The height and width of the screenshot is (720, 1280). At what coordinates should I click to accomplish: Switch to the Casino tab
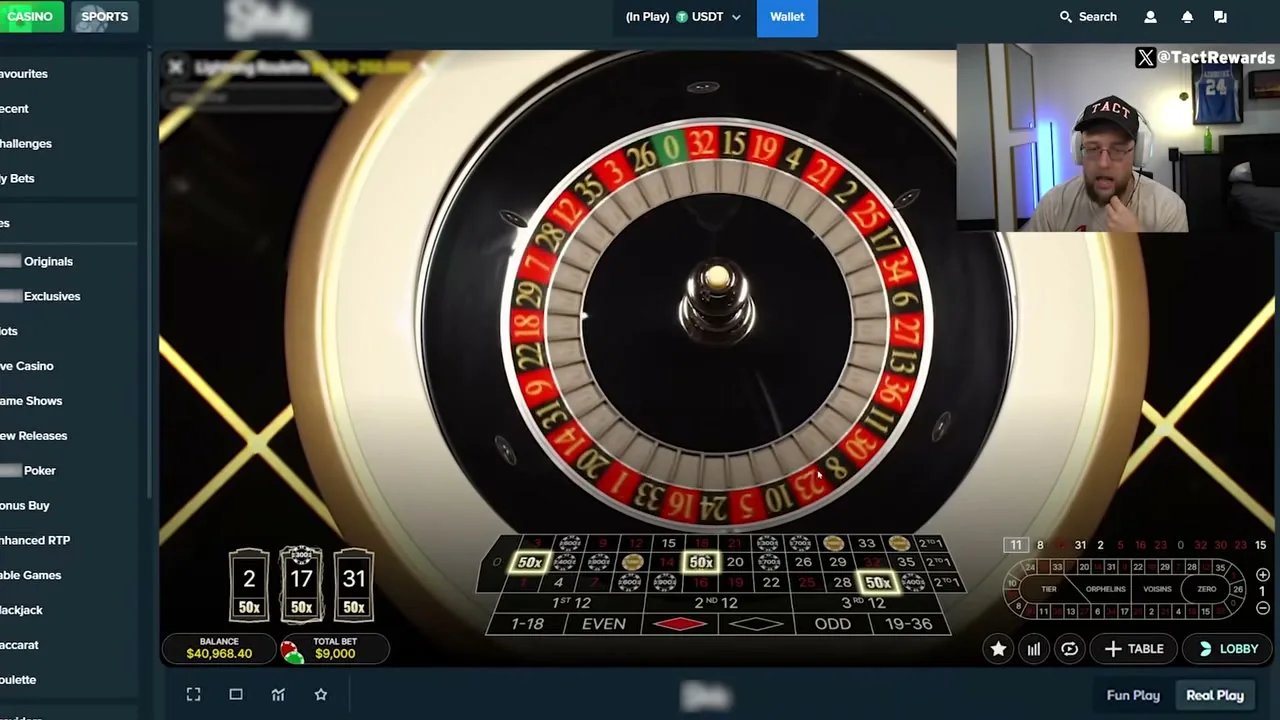(30, 17)
